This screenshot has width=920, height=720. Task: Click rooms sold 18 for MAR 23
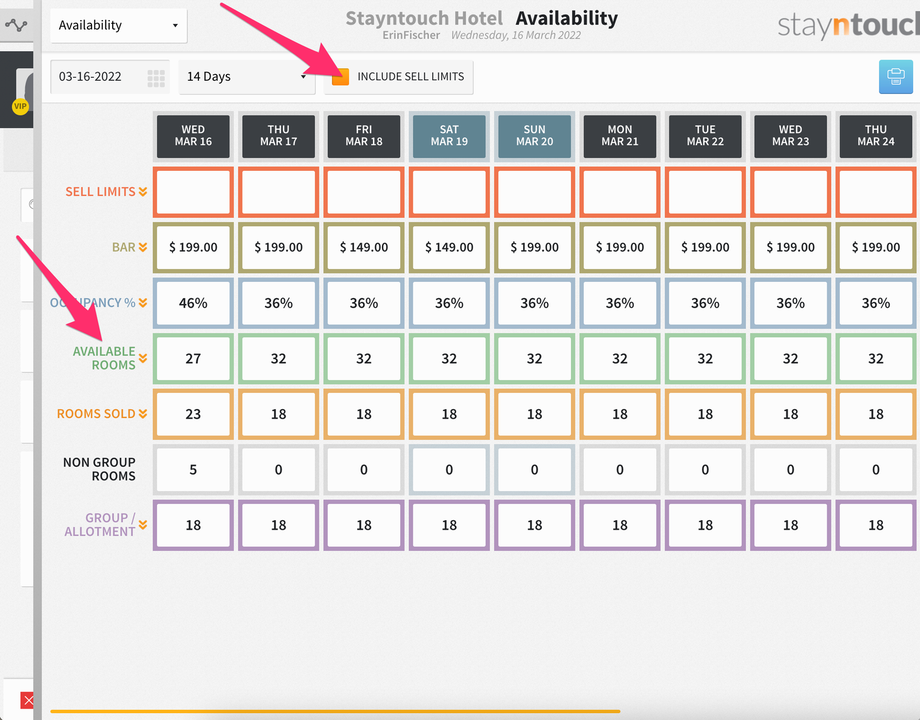click(x=790, y=414)
